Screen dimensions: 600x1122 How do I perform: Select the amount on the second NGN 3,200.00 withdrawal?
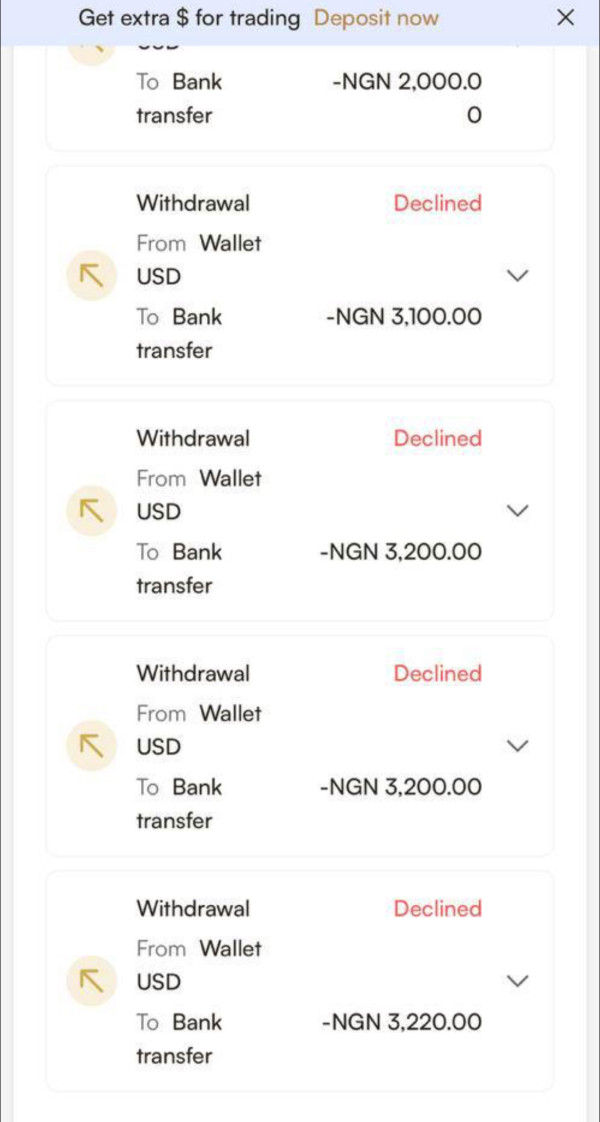(400, 787)
